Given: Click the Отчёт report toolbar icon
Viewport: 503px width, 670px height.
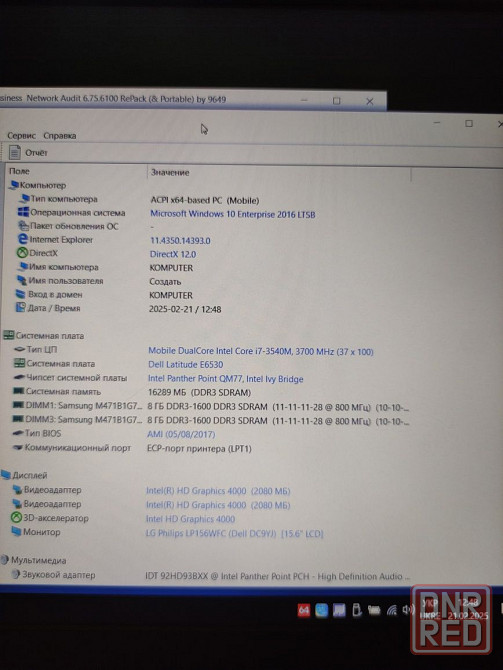Looking at the screenshot, I should tap(15, 152).
